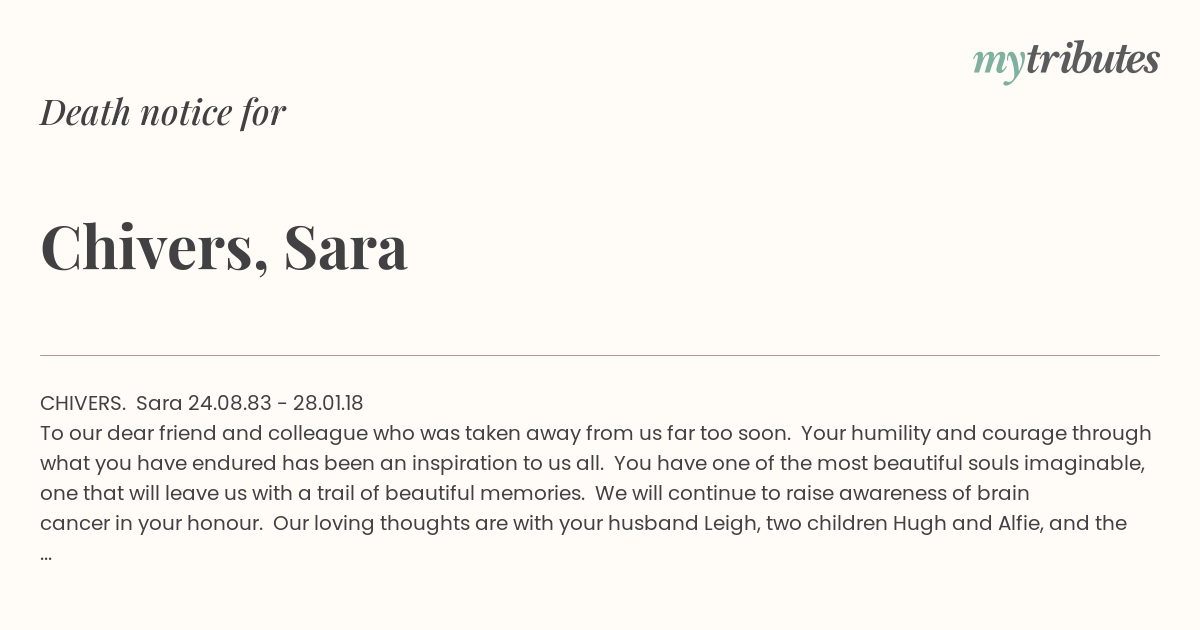
Task: Click the surname "Chivers," in the title
Action: [x=155, y=249]
